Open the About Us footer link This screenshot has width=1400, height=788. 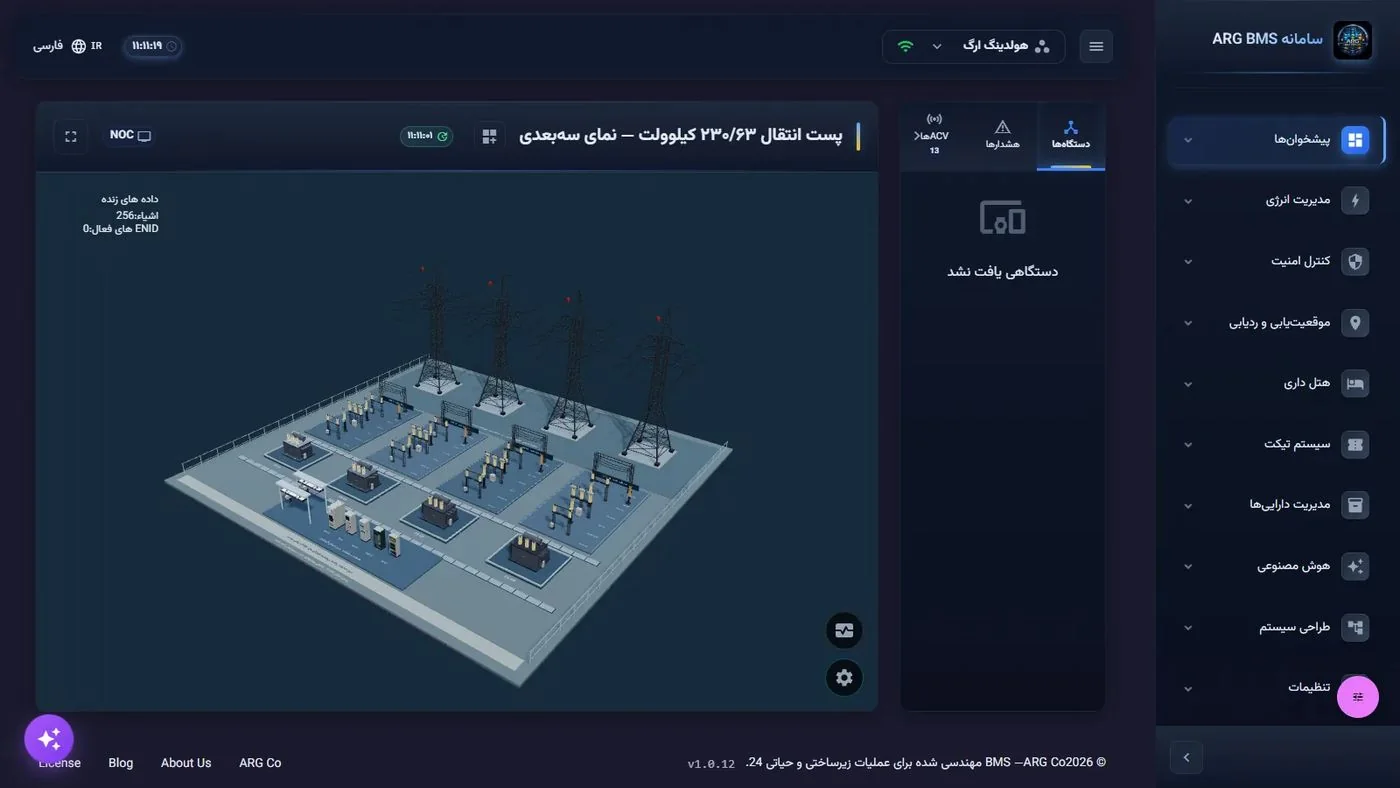pyautogui.click(x=186, y=763)
